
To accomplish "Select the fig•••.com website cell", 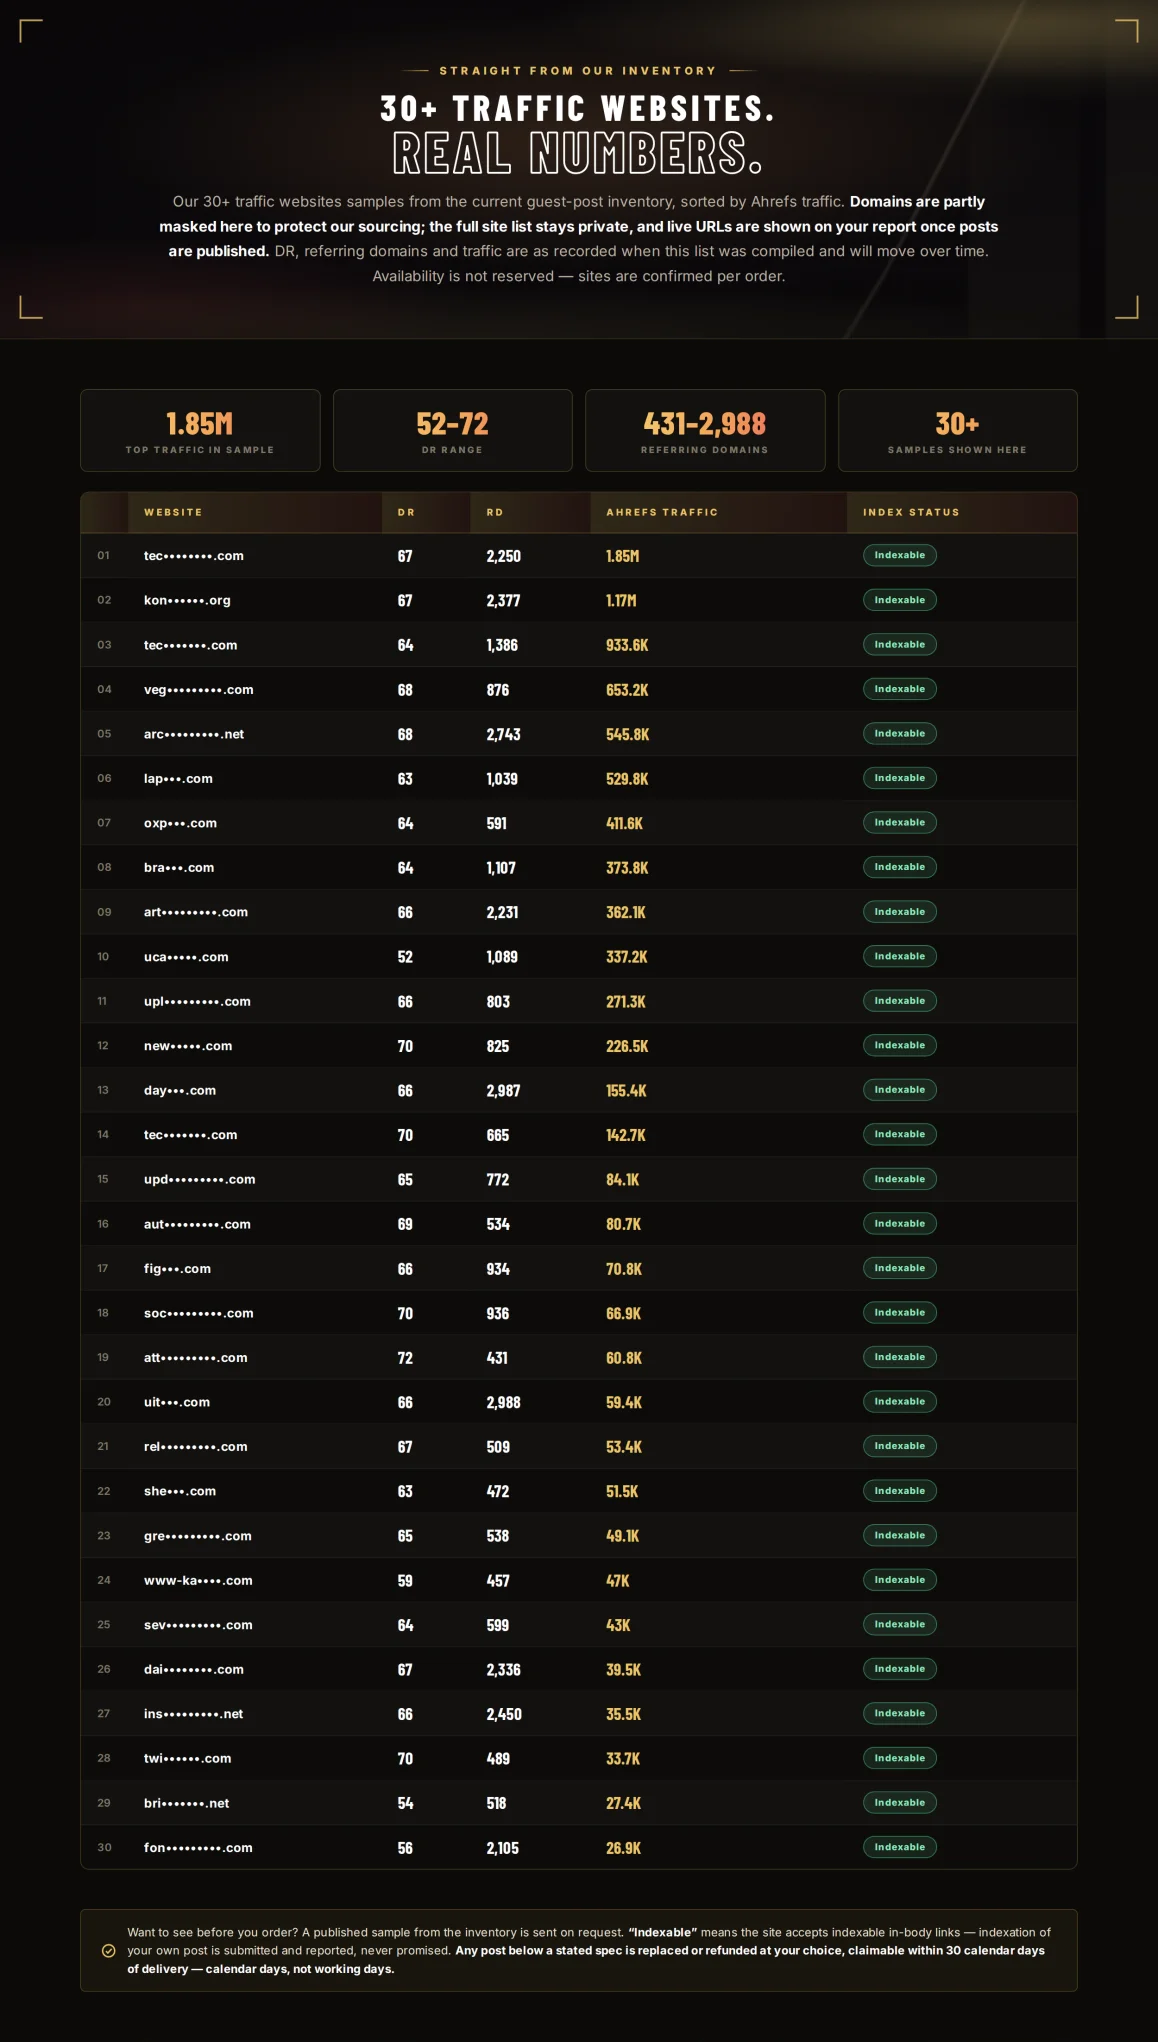I will [x=177, y=1268].
